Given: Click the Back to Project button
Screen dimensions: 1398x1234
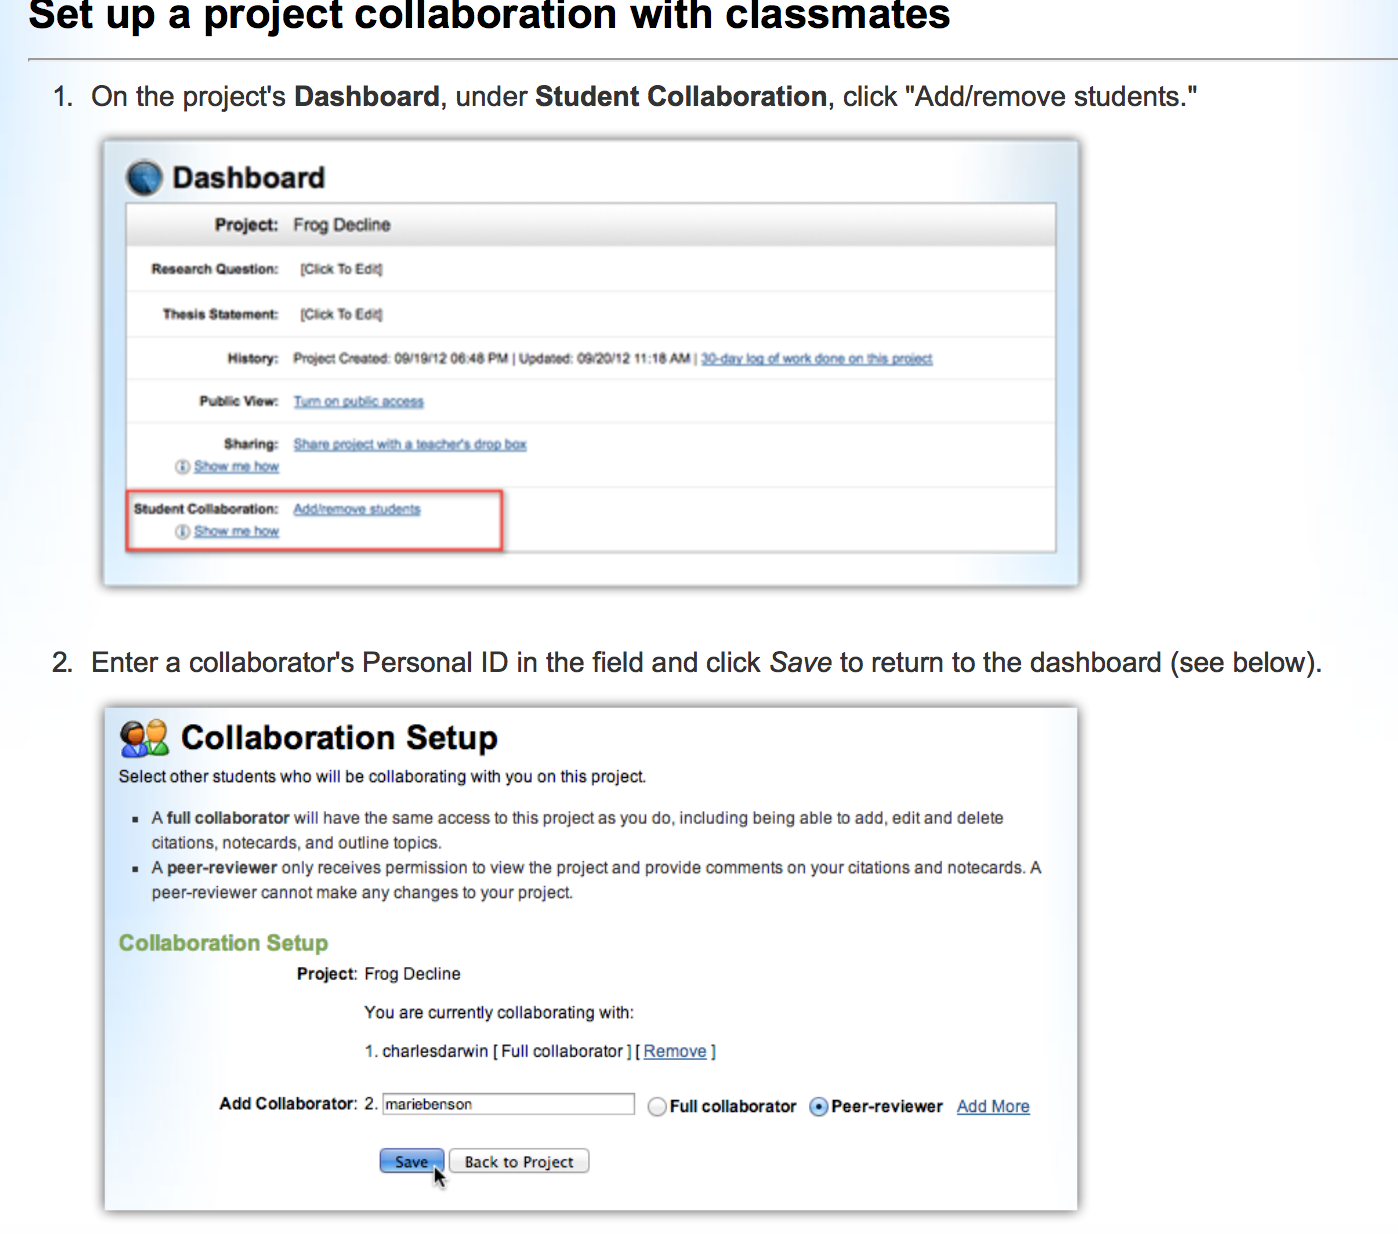Looking at the screenshot, I should pos(518,1161).
